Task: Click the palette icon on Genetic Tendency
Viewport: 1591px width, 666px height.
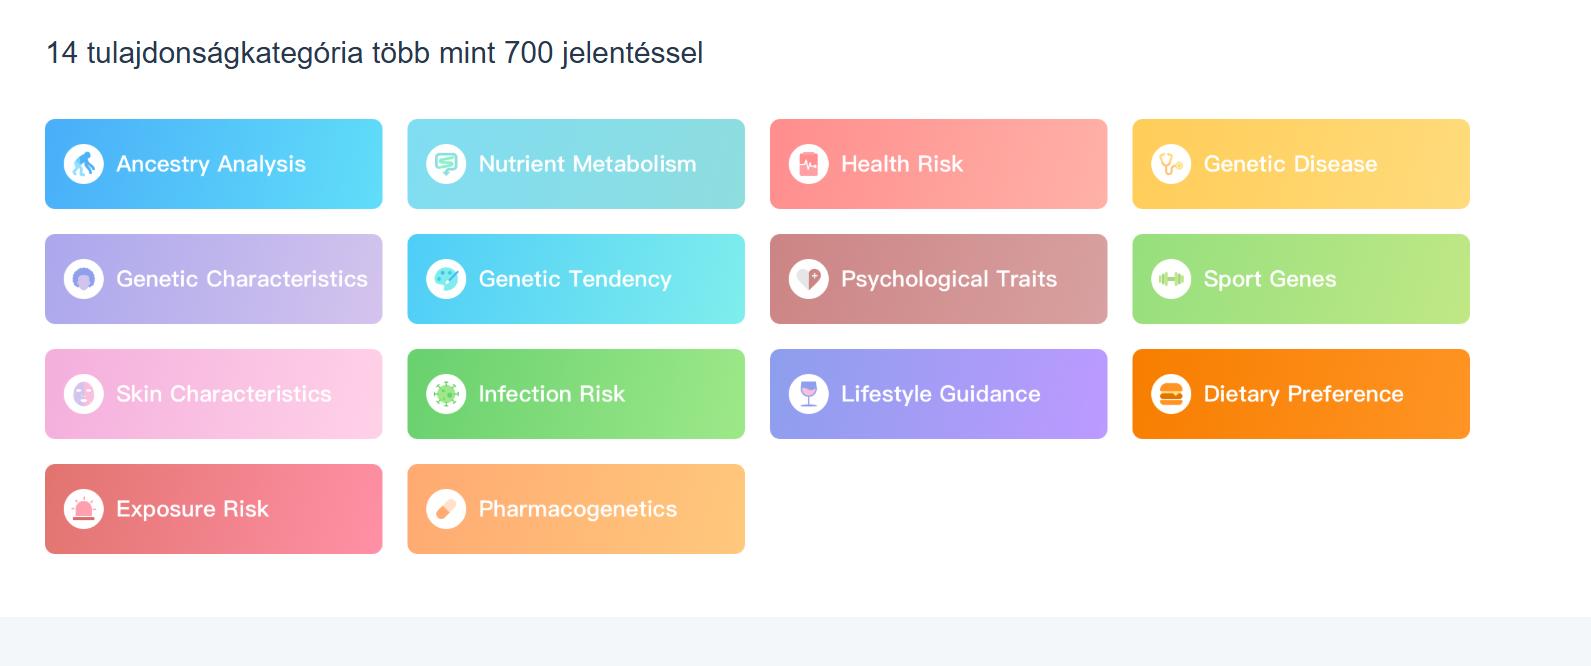Action: pyautogui.click(x=446, y=279)
